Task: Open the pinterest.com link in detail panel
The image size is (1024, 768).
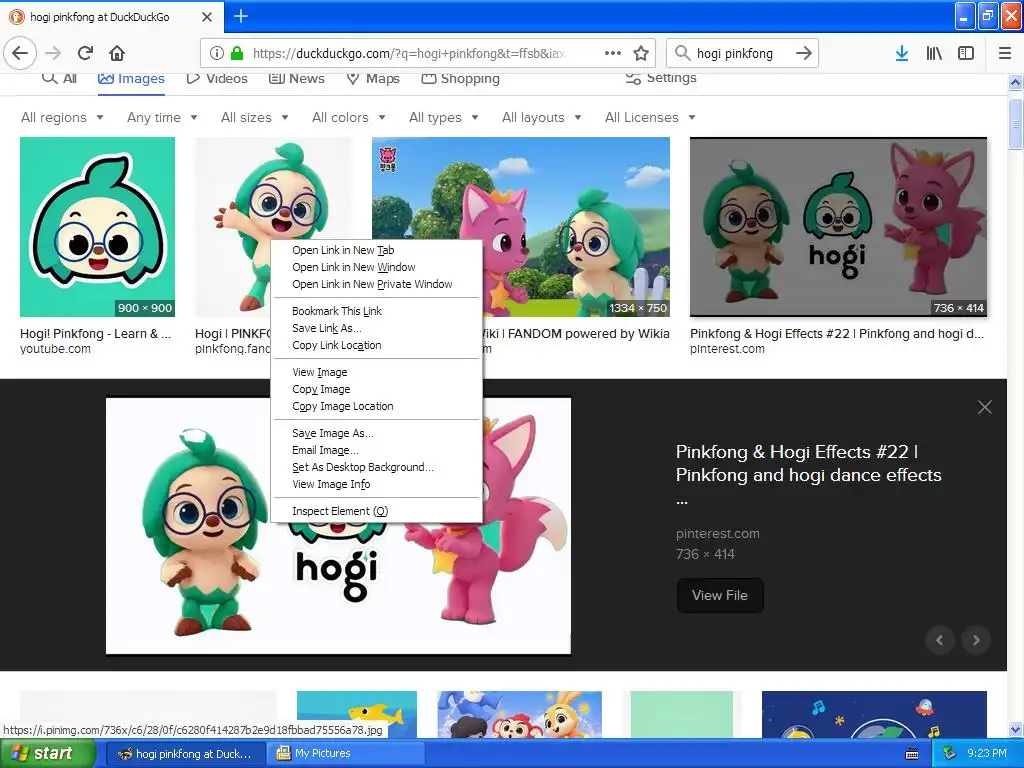Action: 718,534
